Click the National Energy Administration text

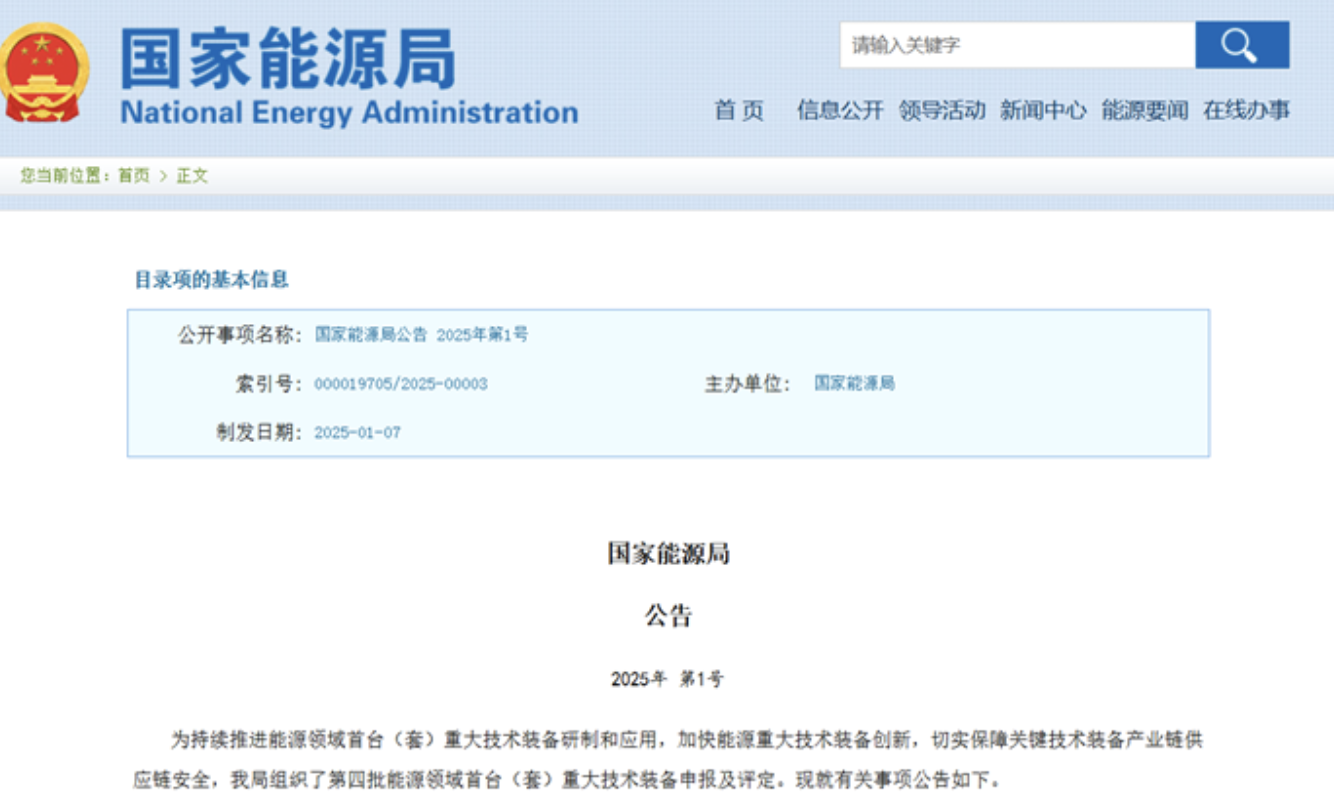coord(349,112)
